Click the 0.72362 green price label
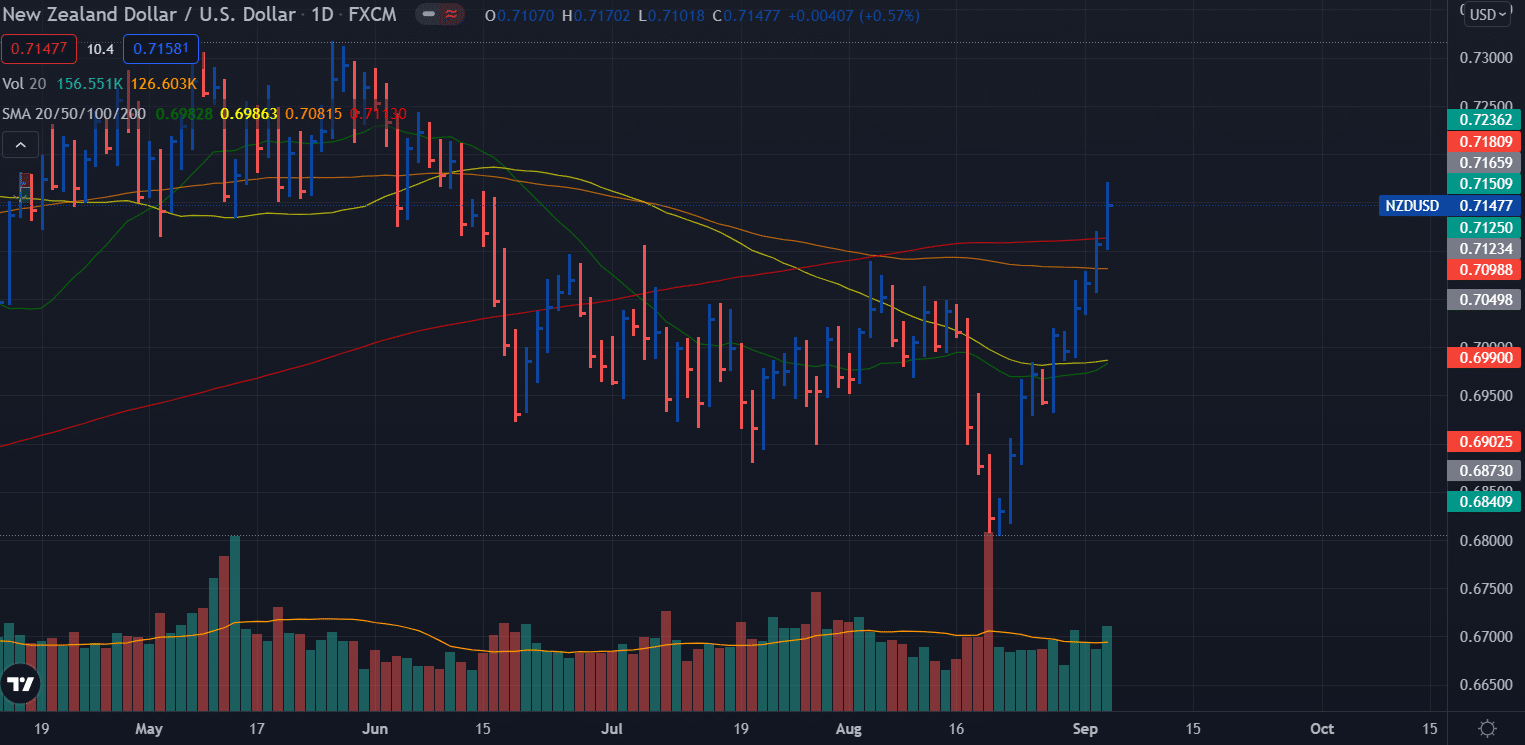1525x745 pixels. click(1485, 119)
